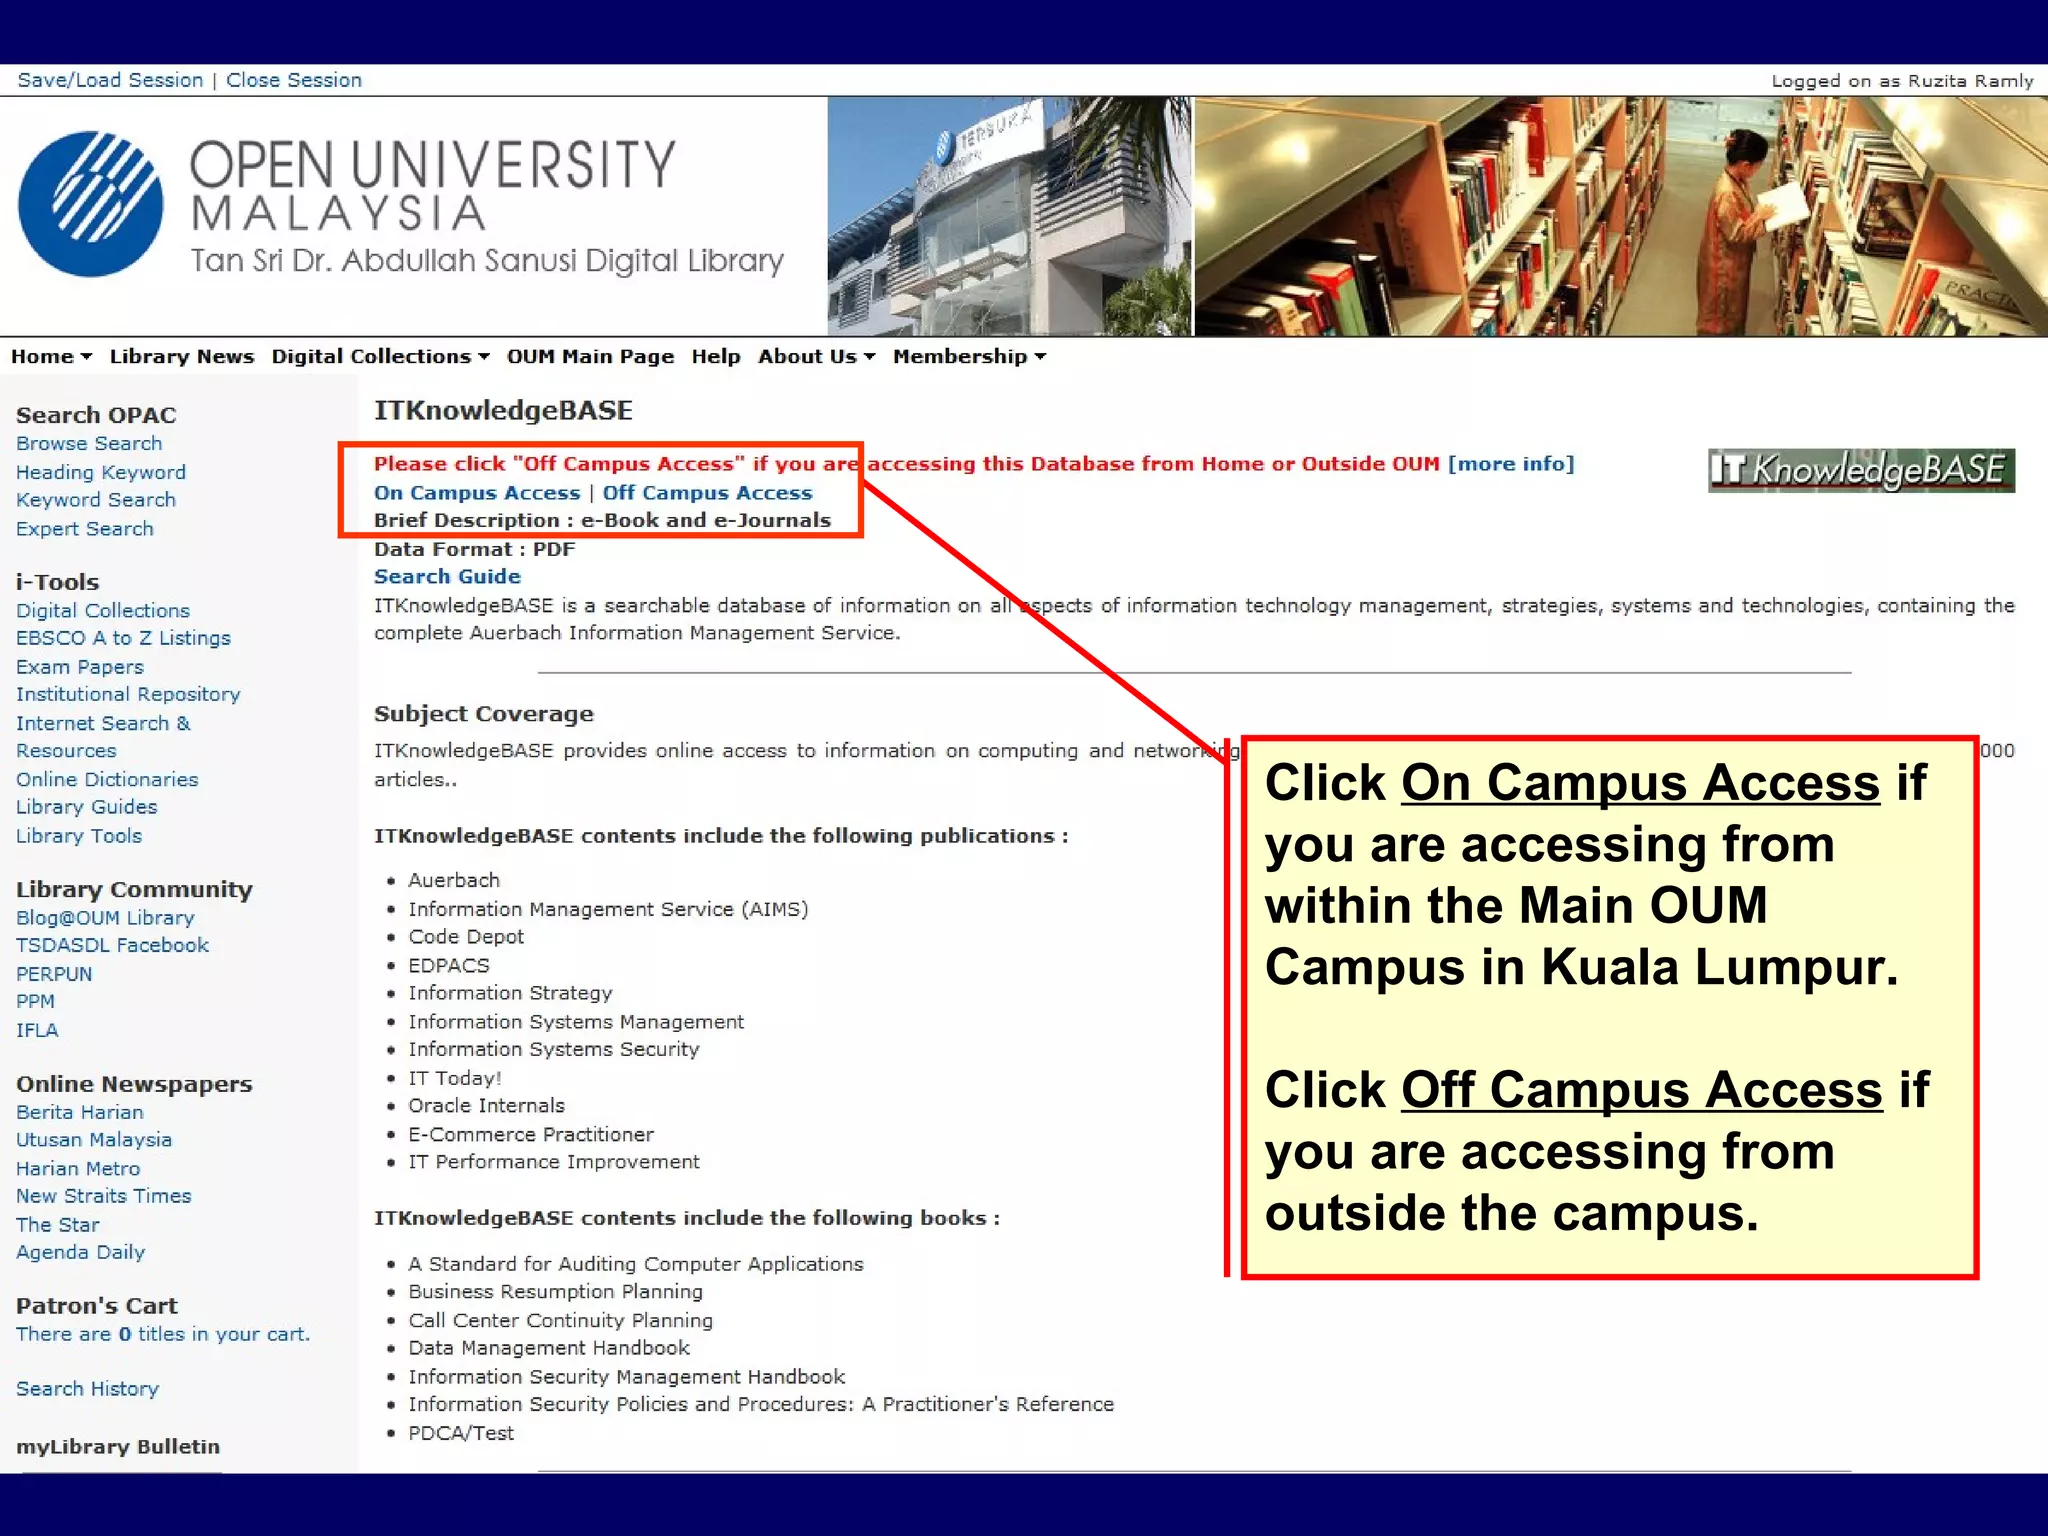Open Berita Harian newspaper link
Image resolution: width=2048 pixels, height=1536 pixels.
(x=80, y=1112)
